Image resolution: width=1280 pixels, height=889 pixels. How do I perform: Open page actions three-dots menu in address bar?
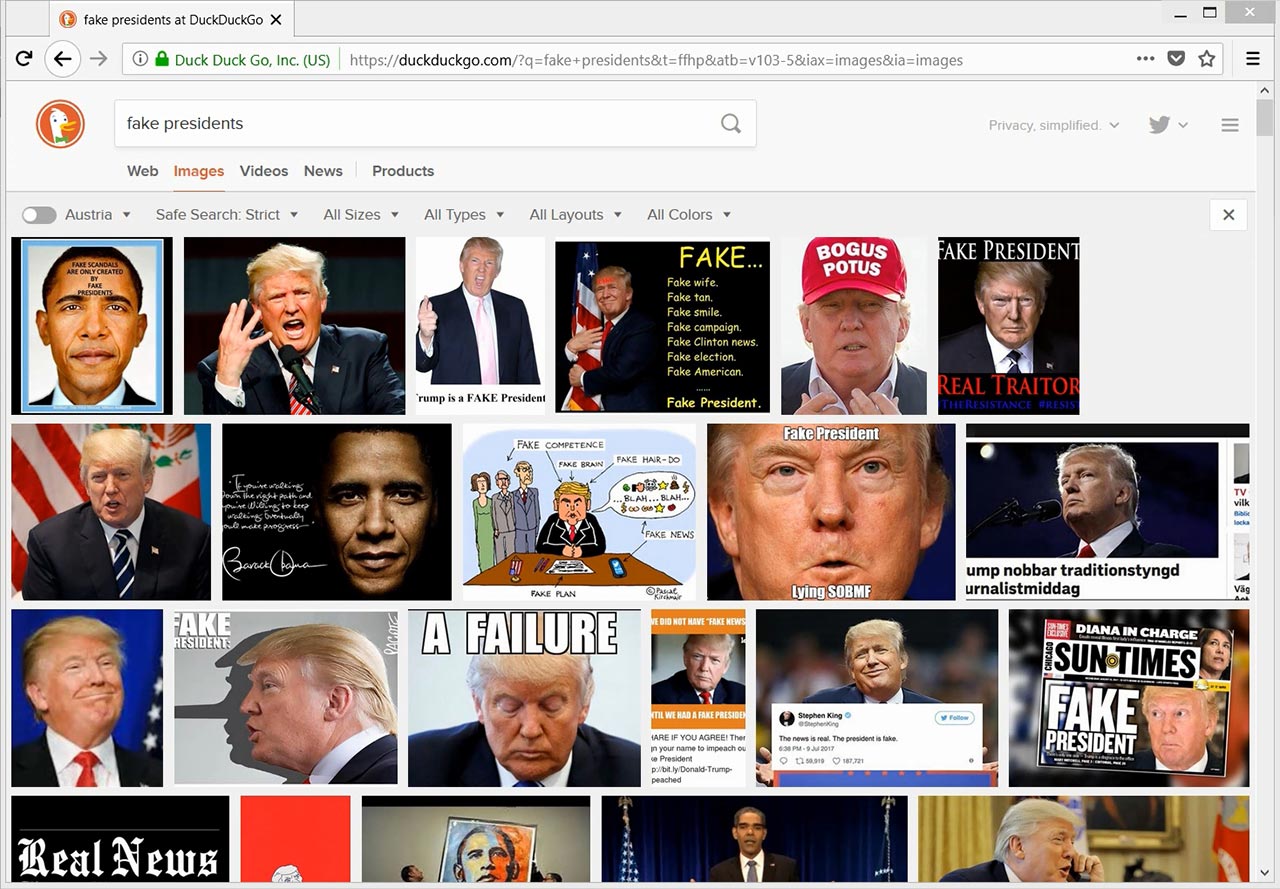click(1146, 59)
